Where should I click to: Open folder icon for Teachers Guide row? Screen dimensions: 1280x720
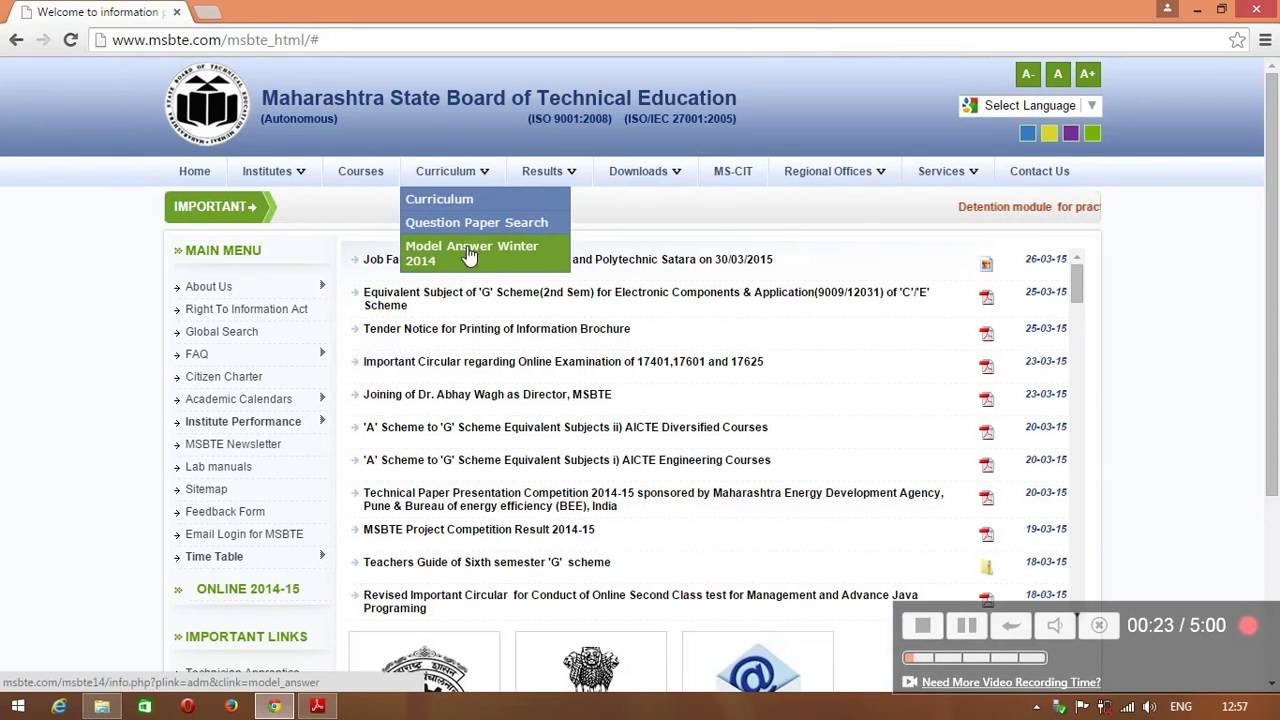pos(987,567)
